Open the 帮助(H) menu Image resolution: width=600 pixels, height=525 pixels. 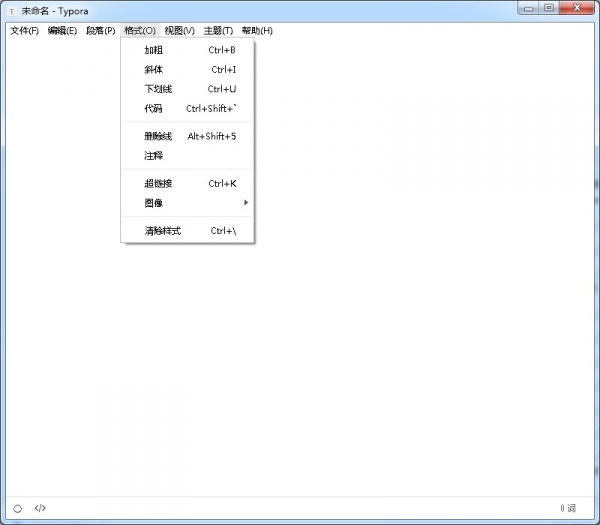click(257, 31)
